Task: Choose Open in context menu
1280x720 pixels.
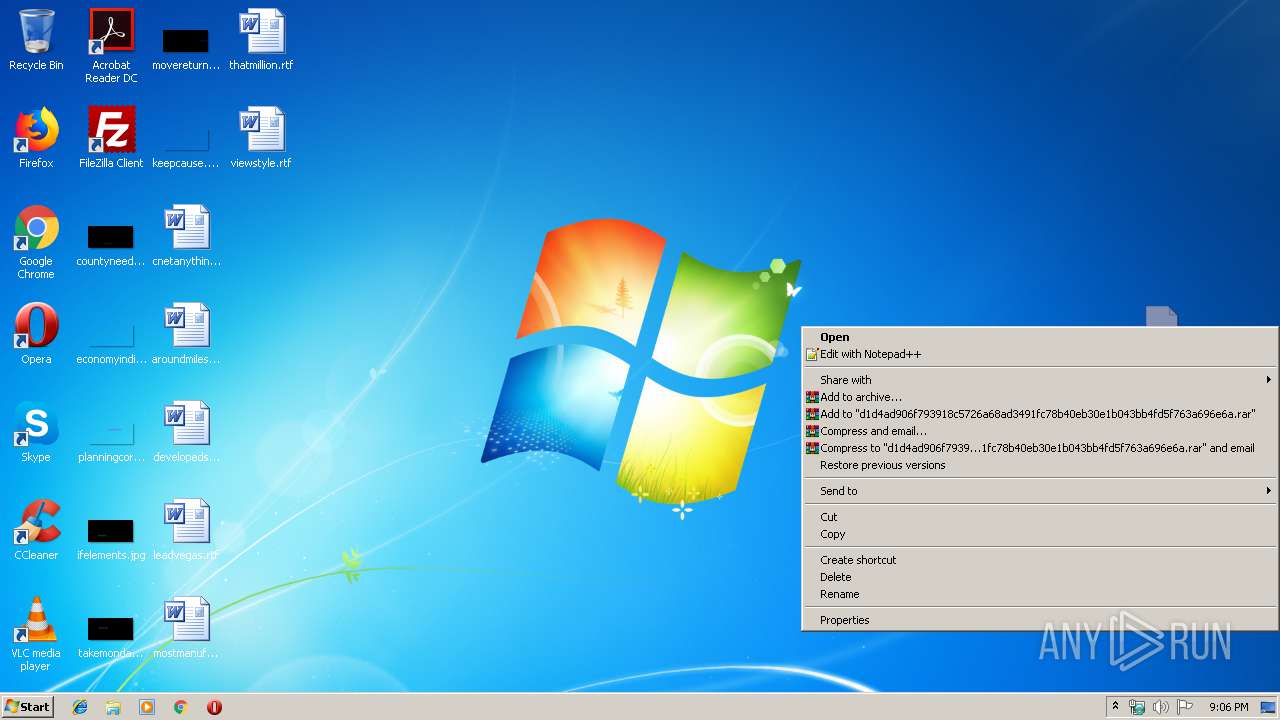Action: 1040,337
